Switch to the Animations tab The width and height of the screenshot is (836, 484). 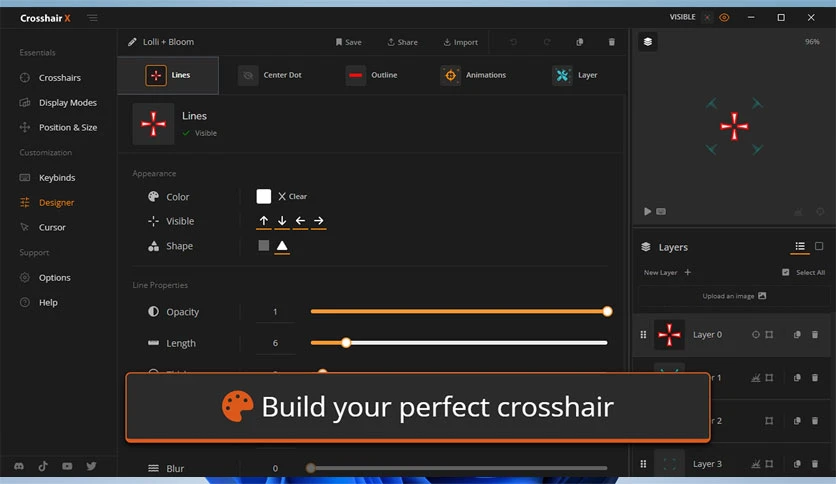(473, 75)
